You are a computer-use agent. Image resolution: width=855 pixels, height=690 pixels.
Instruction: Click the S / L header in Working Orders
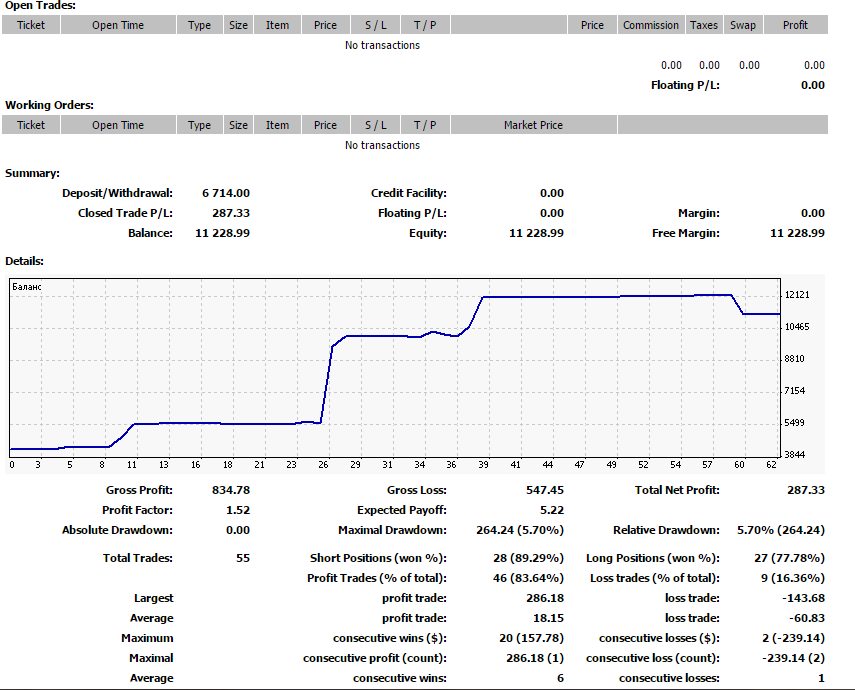point(376,125)
